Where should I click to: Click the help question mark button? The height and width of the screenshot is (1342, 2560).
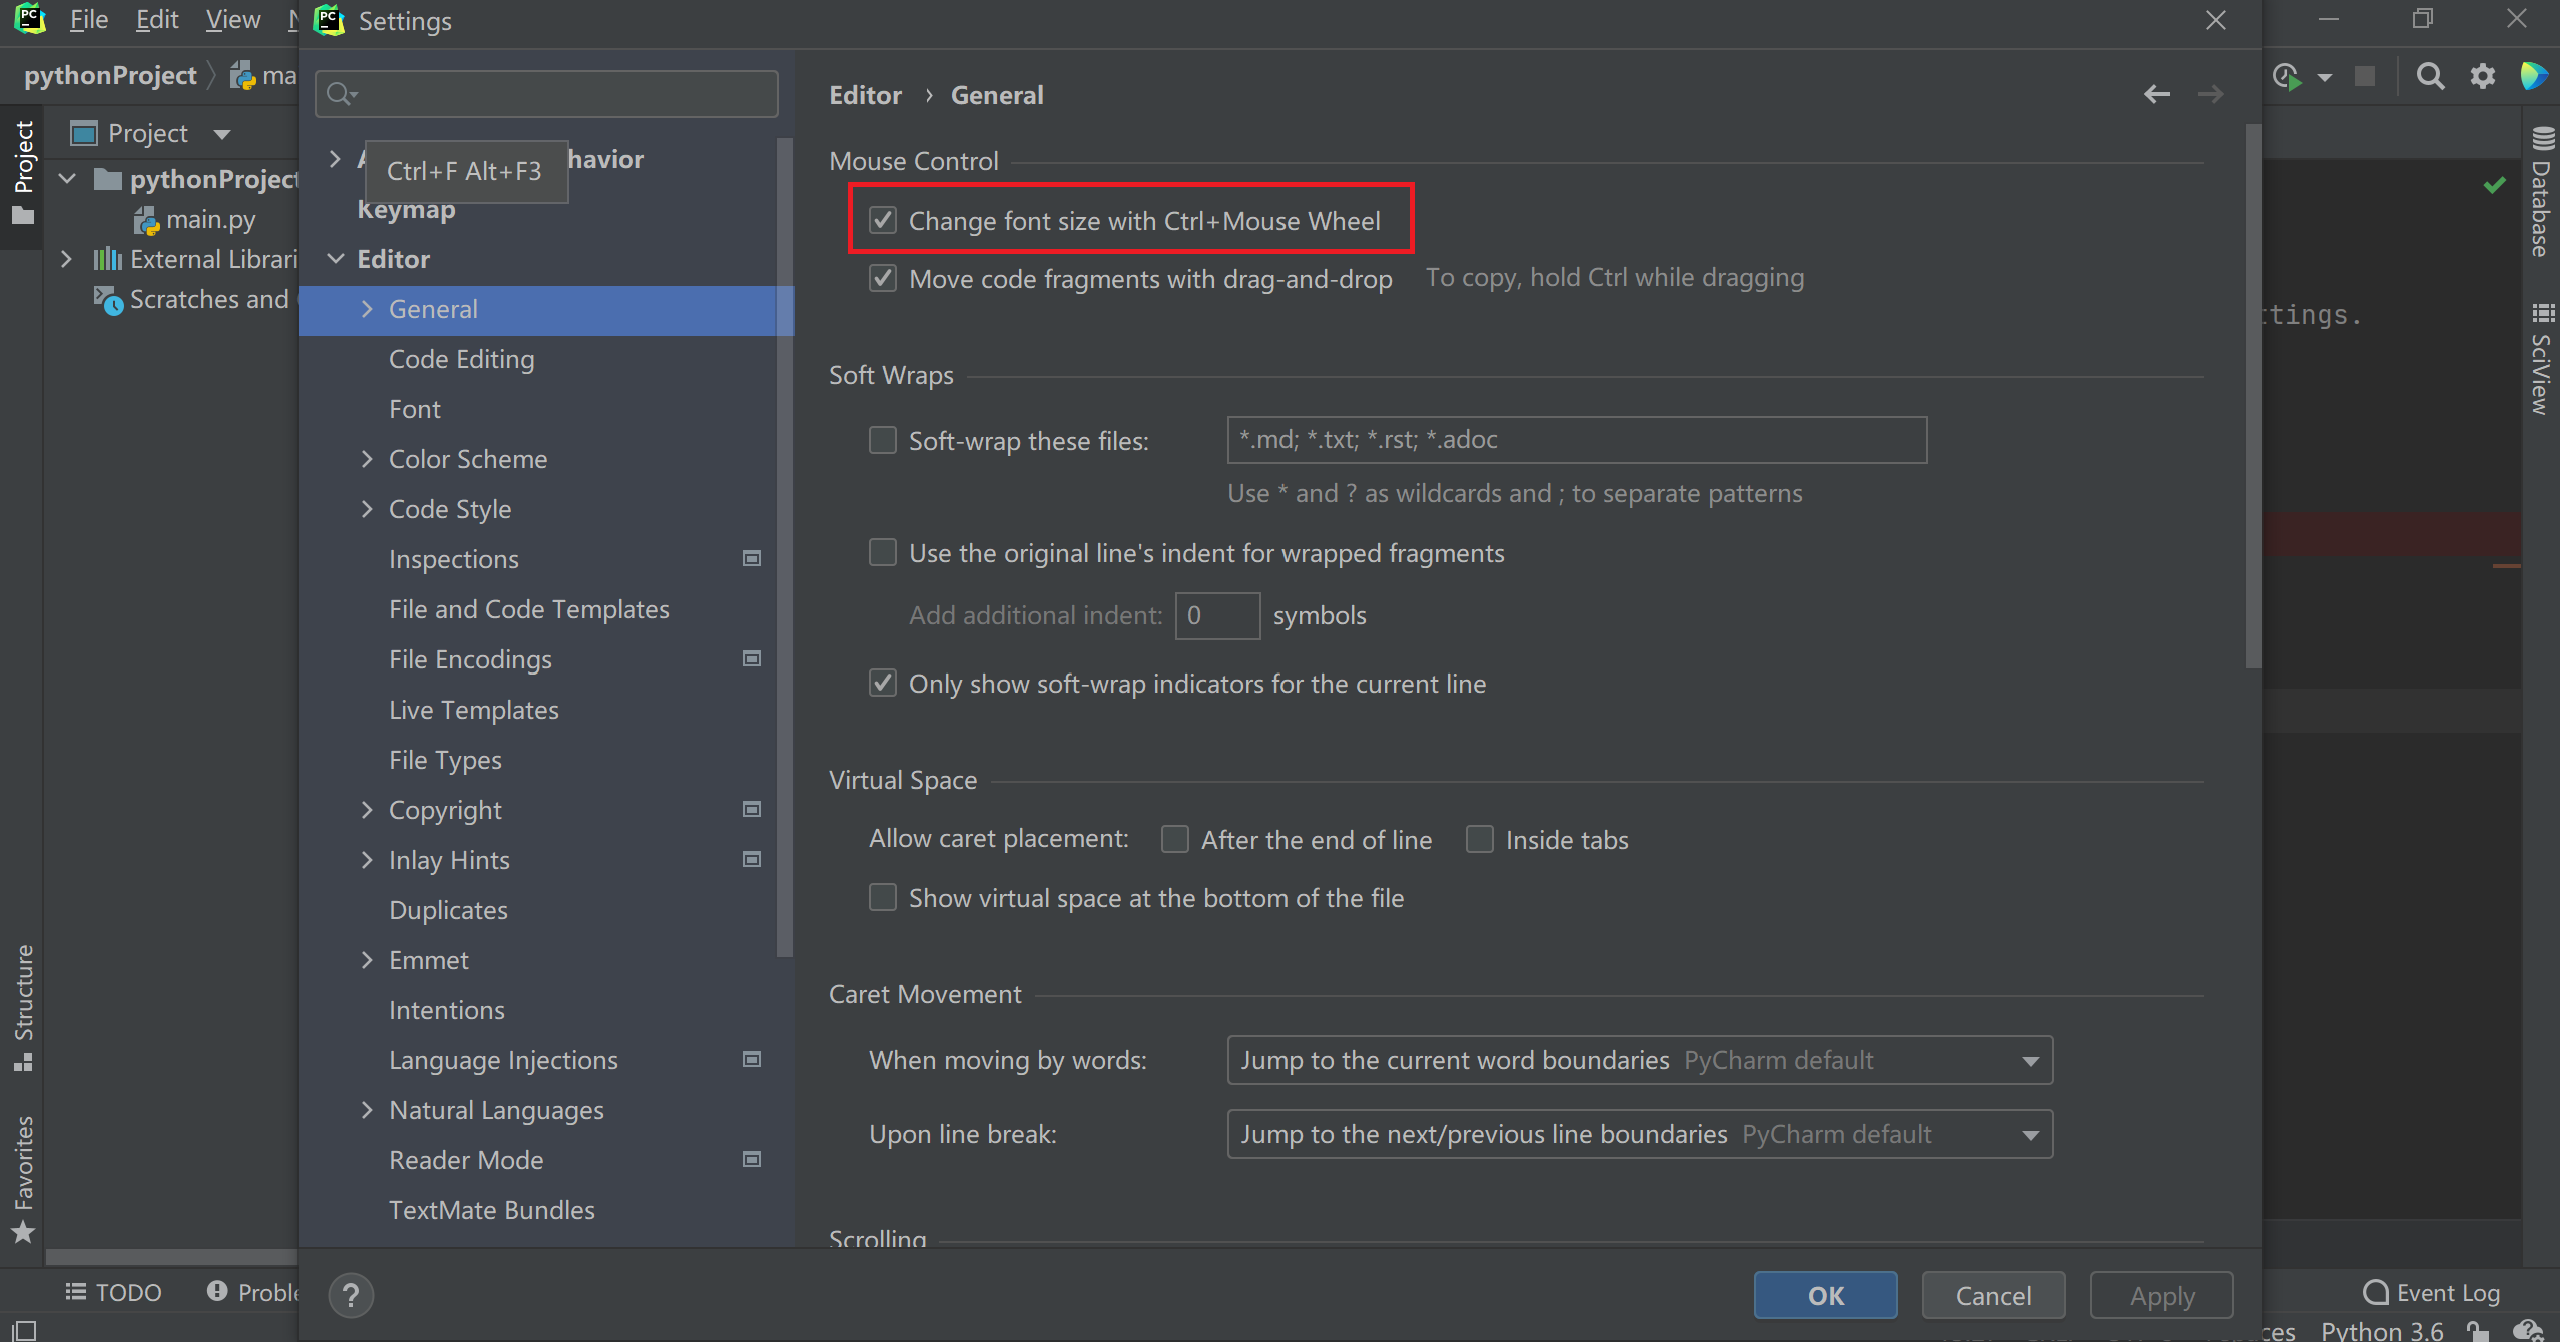click(351, 1296)
